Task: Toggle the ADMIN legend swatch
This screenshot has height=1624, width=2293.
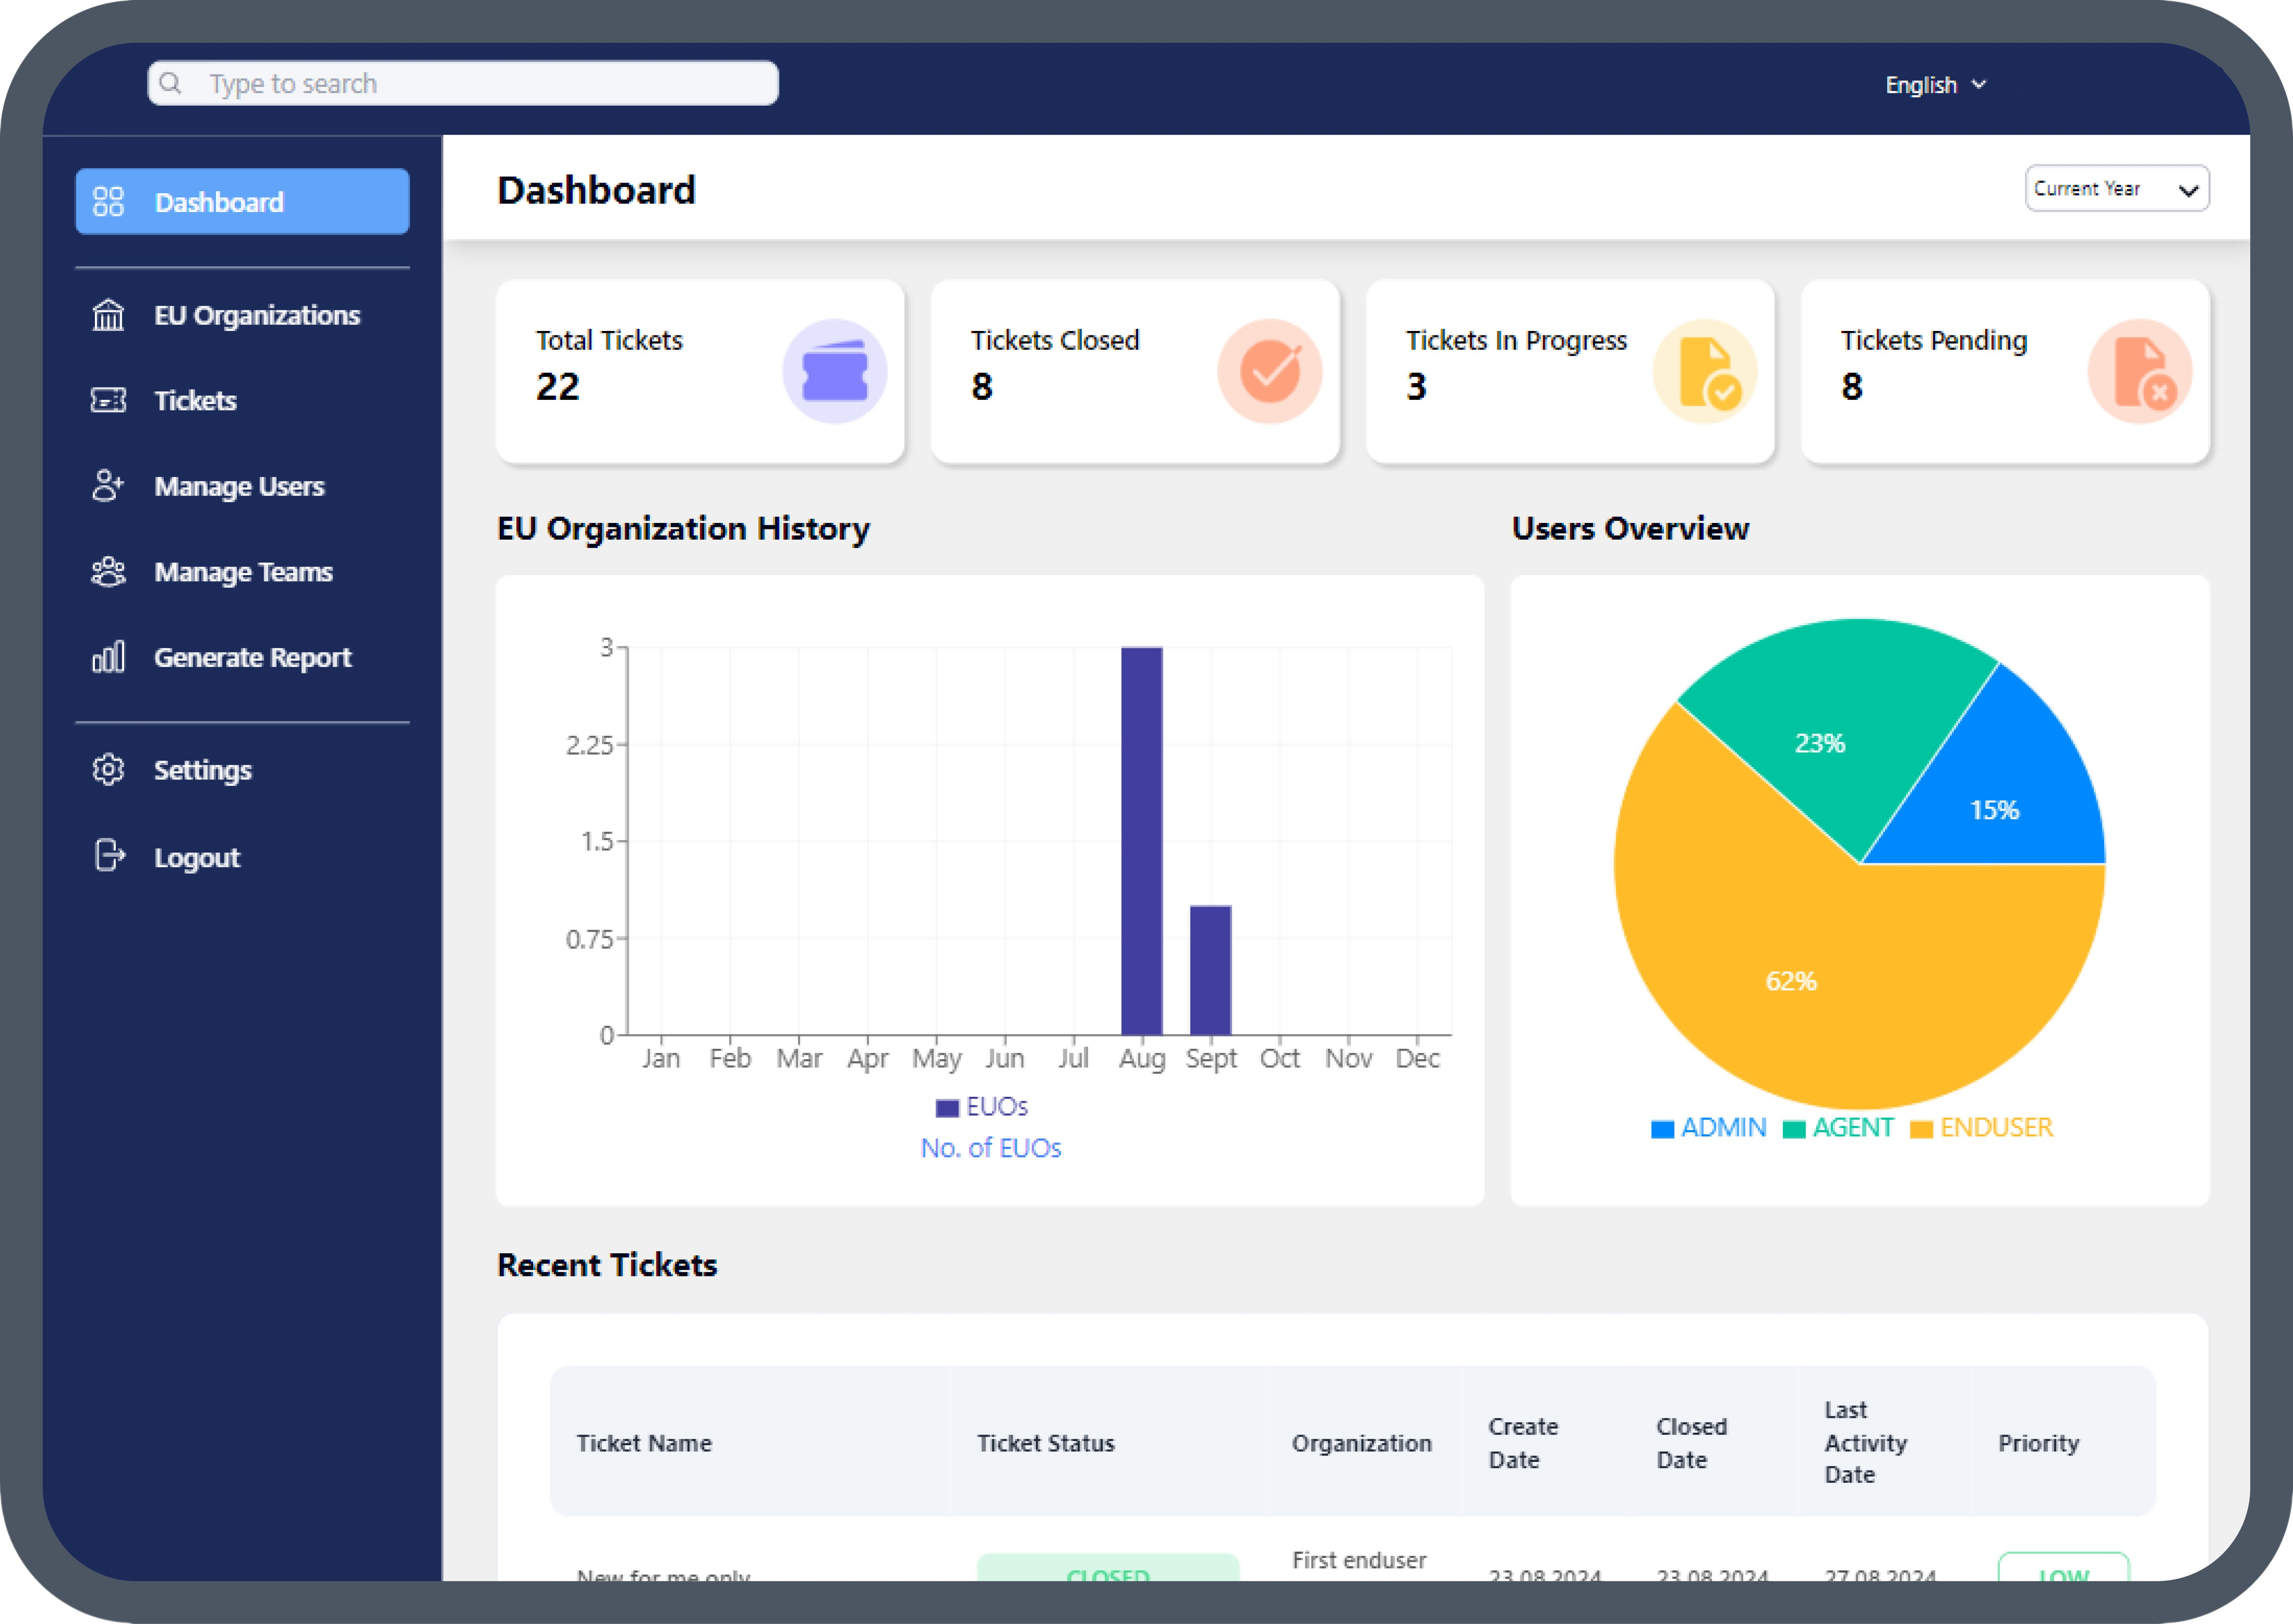Action: [x=1662, y=1129]
